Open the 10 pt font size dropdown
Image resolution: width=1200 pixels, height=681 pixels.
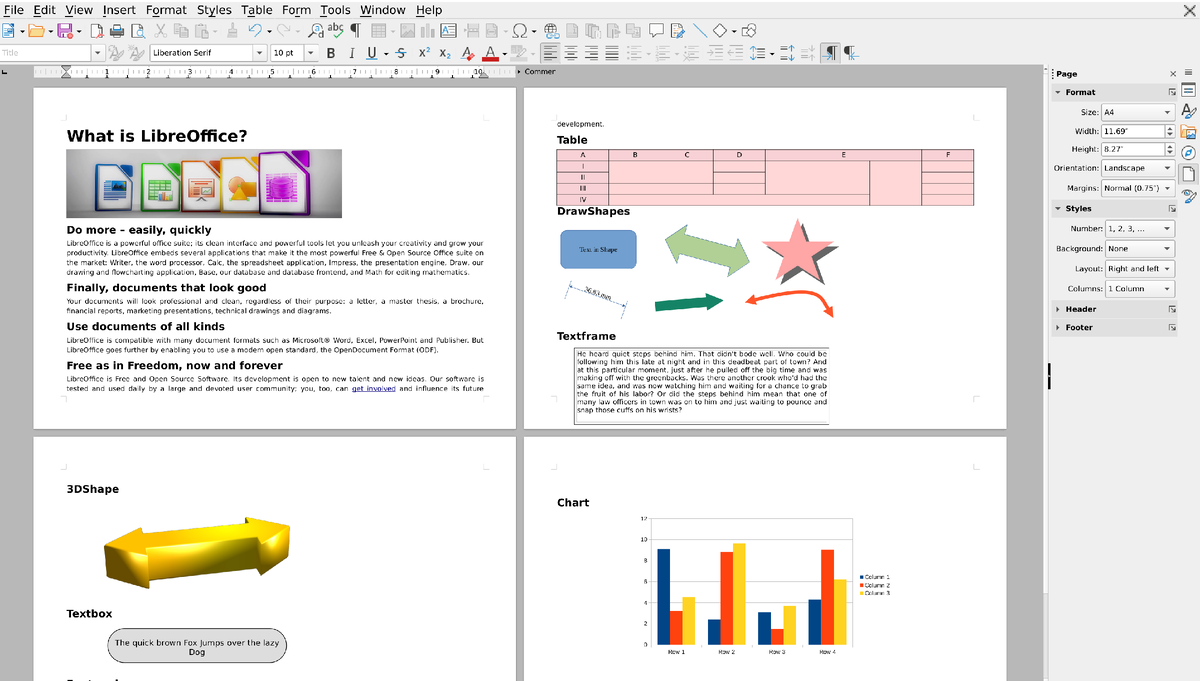311,53
